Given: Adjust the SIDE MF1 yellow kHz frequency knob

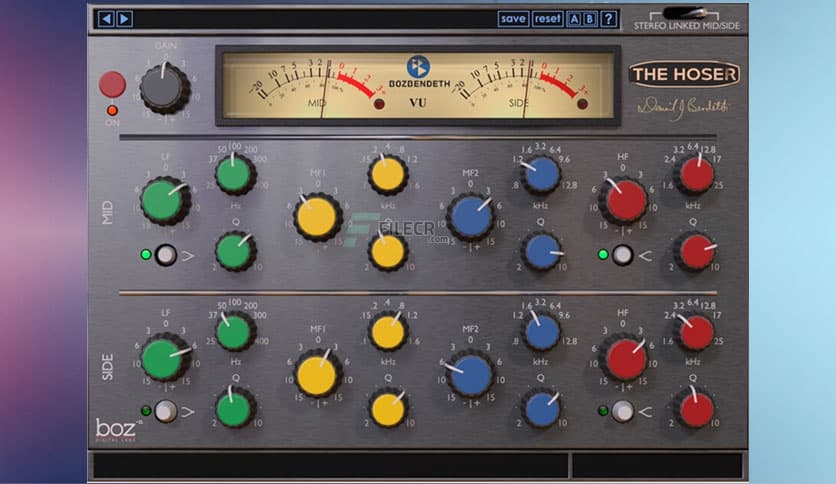Looking at the screenshot, I should click(388, 331).
